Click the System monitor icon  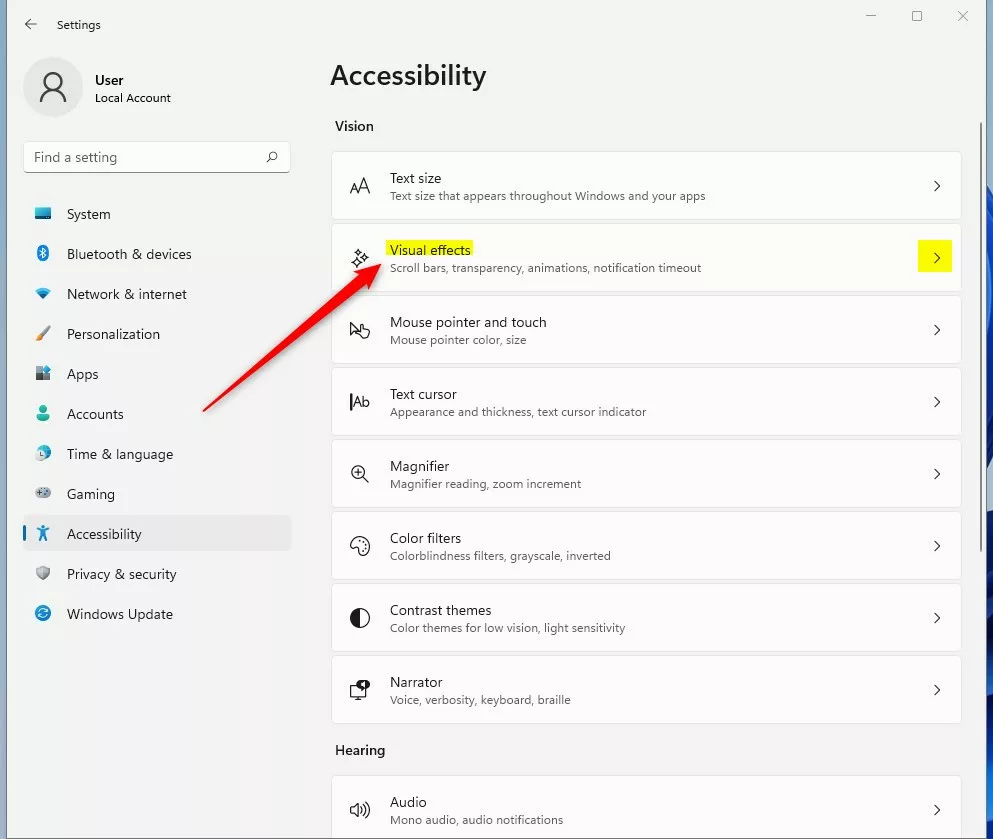(x=43, y=214)
